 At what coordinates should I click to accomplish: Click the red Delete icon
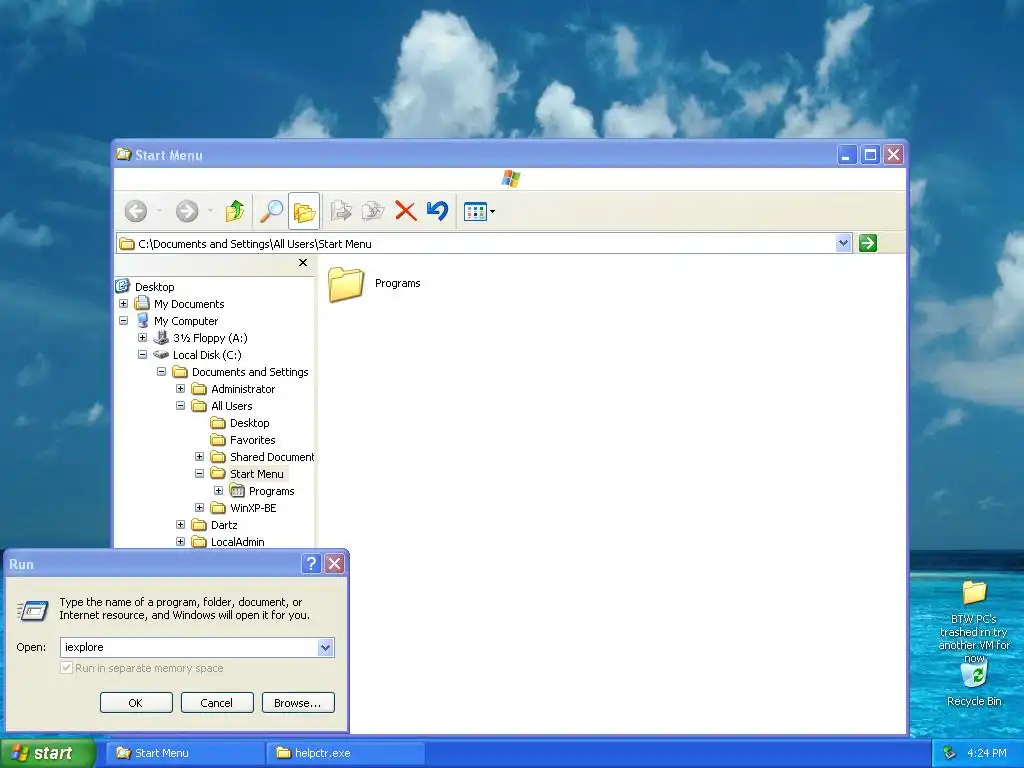[x=406, y=211]
